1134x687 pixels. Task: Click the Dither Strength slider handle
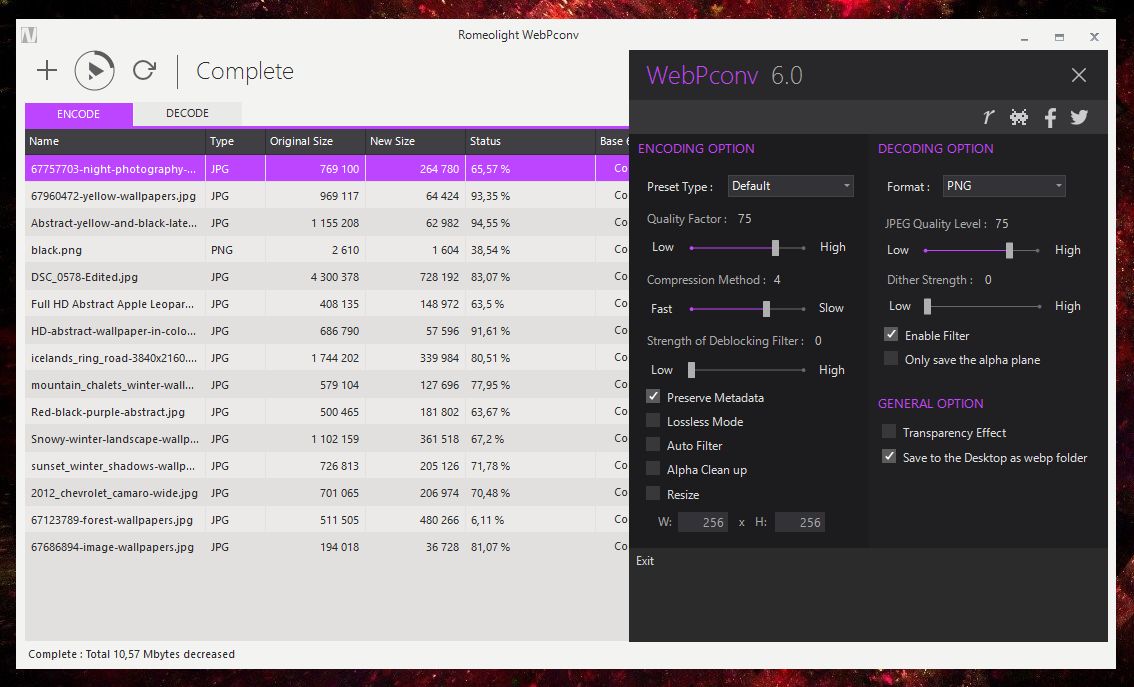(928, 307)
